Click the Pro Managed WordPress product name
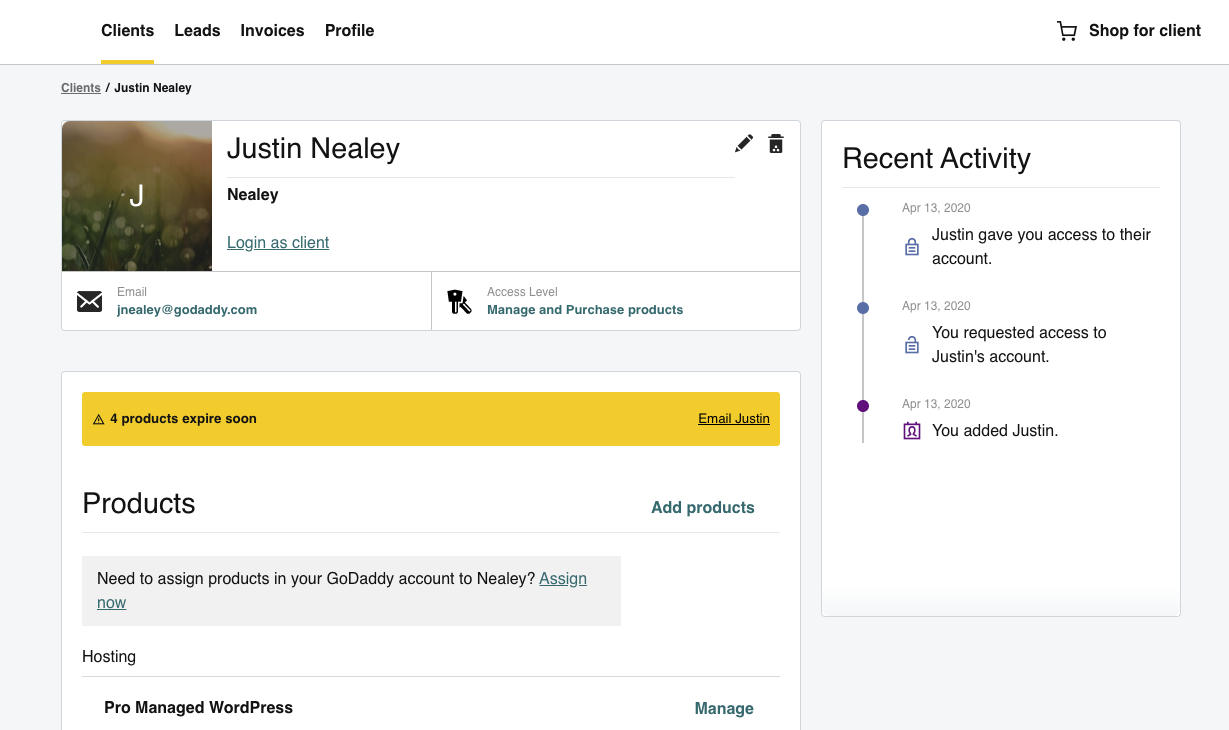 coord(198,708)
